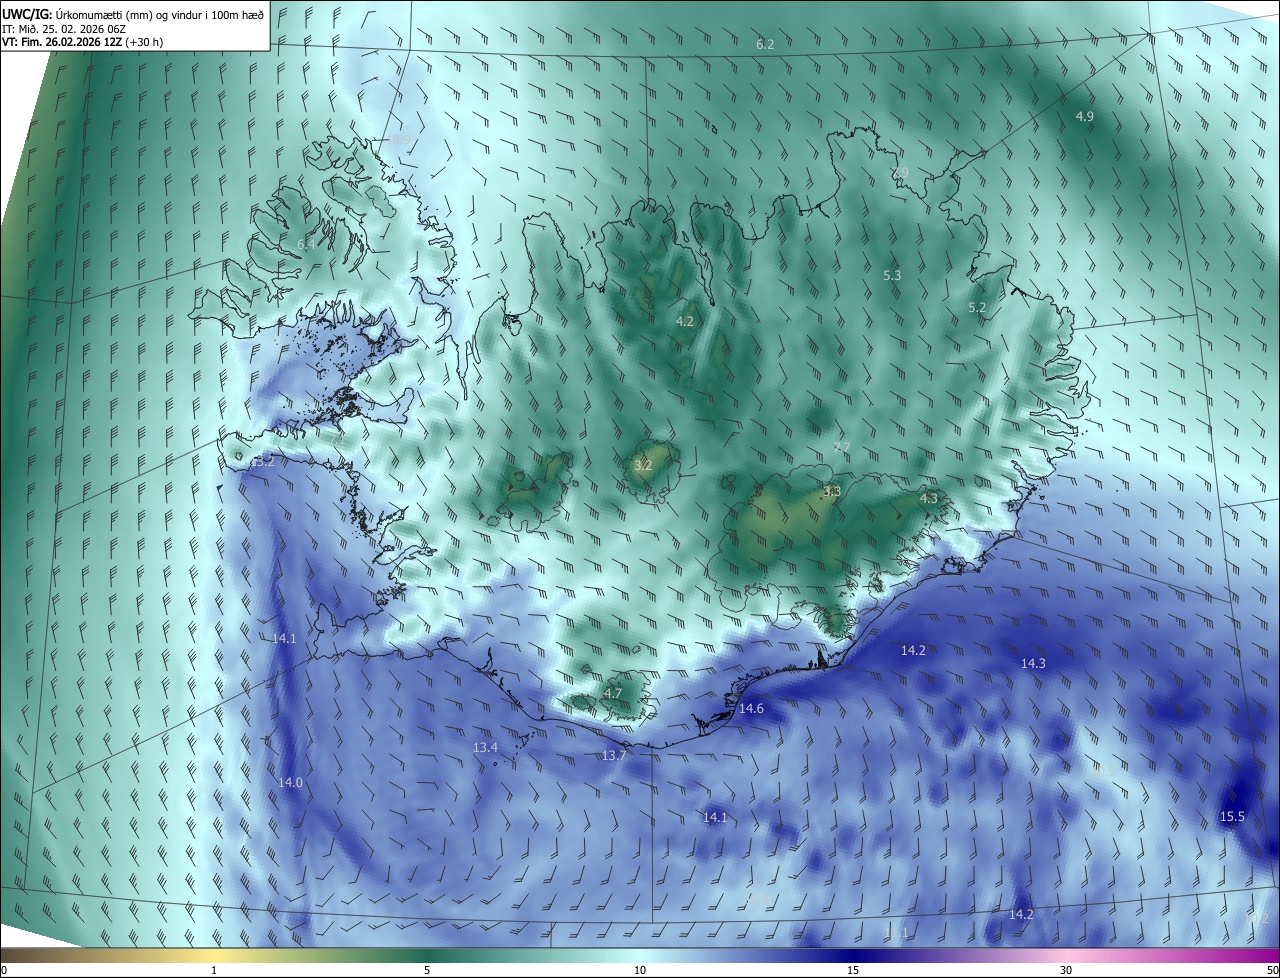Screen dimensions: 1280x978
Task: Click the 3.3 value label
Action: 831,491
